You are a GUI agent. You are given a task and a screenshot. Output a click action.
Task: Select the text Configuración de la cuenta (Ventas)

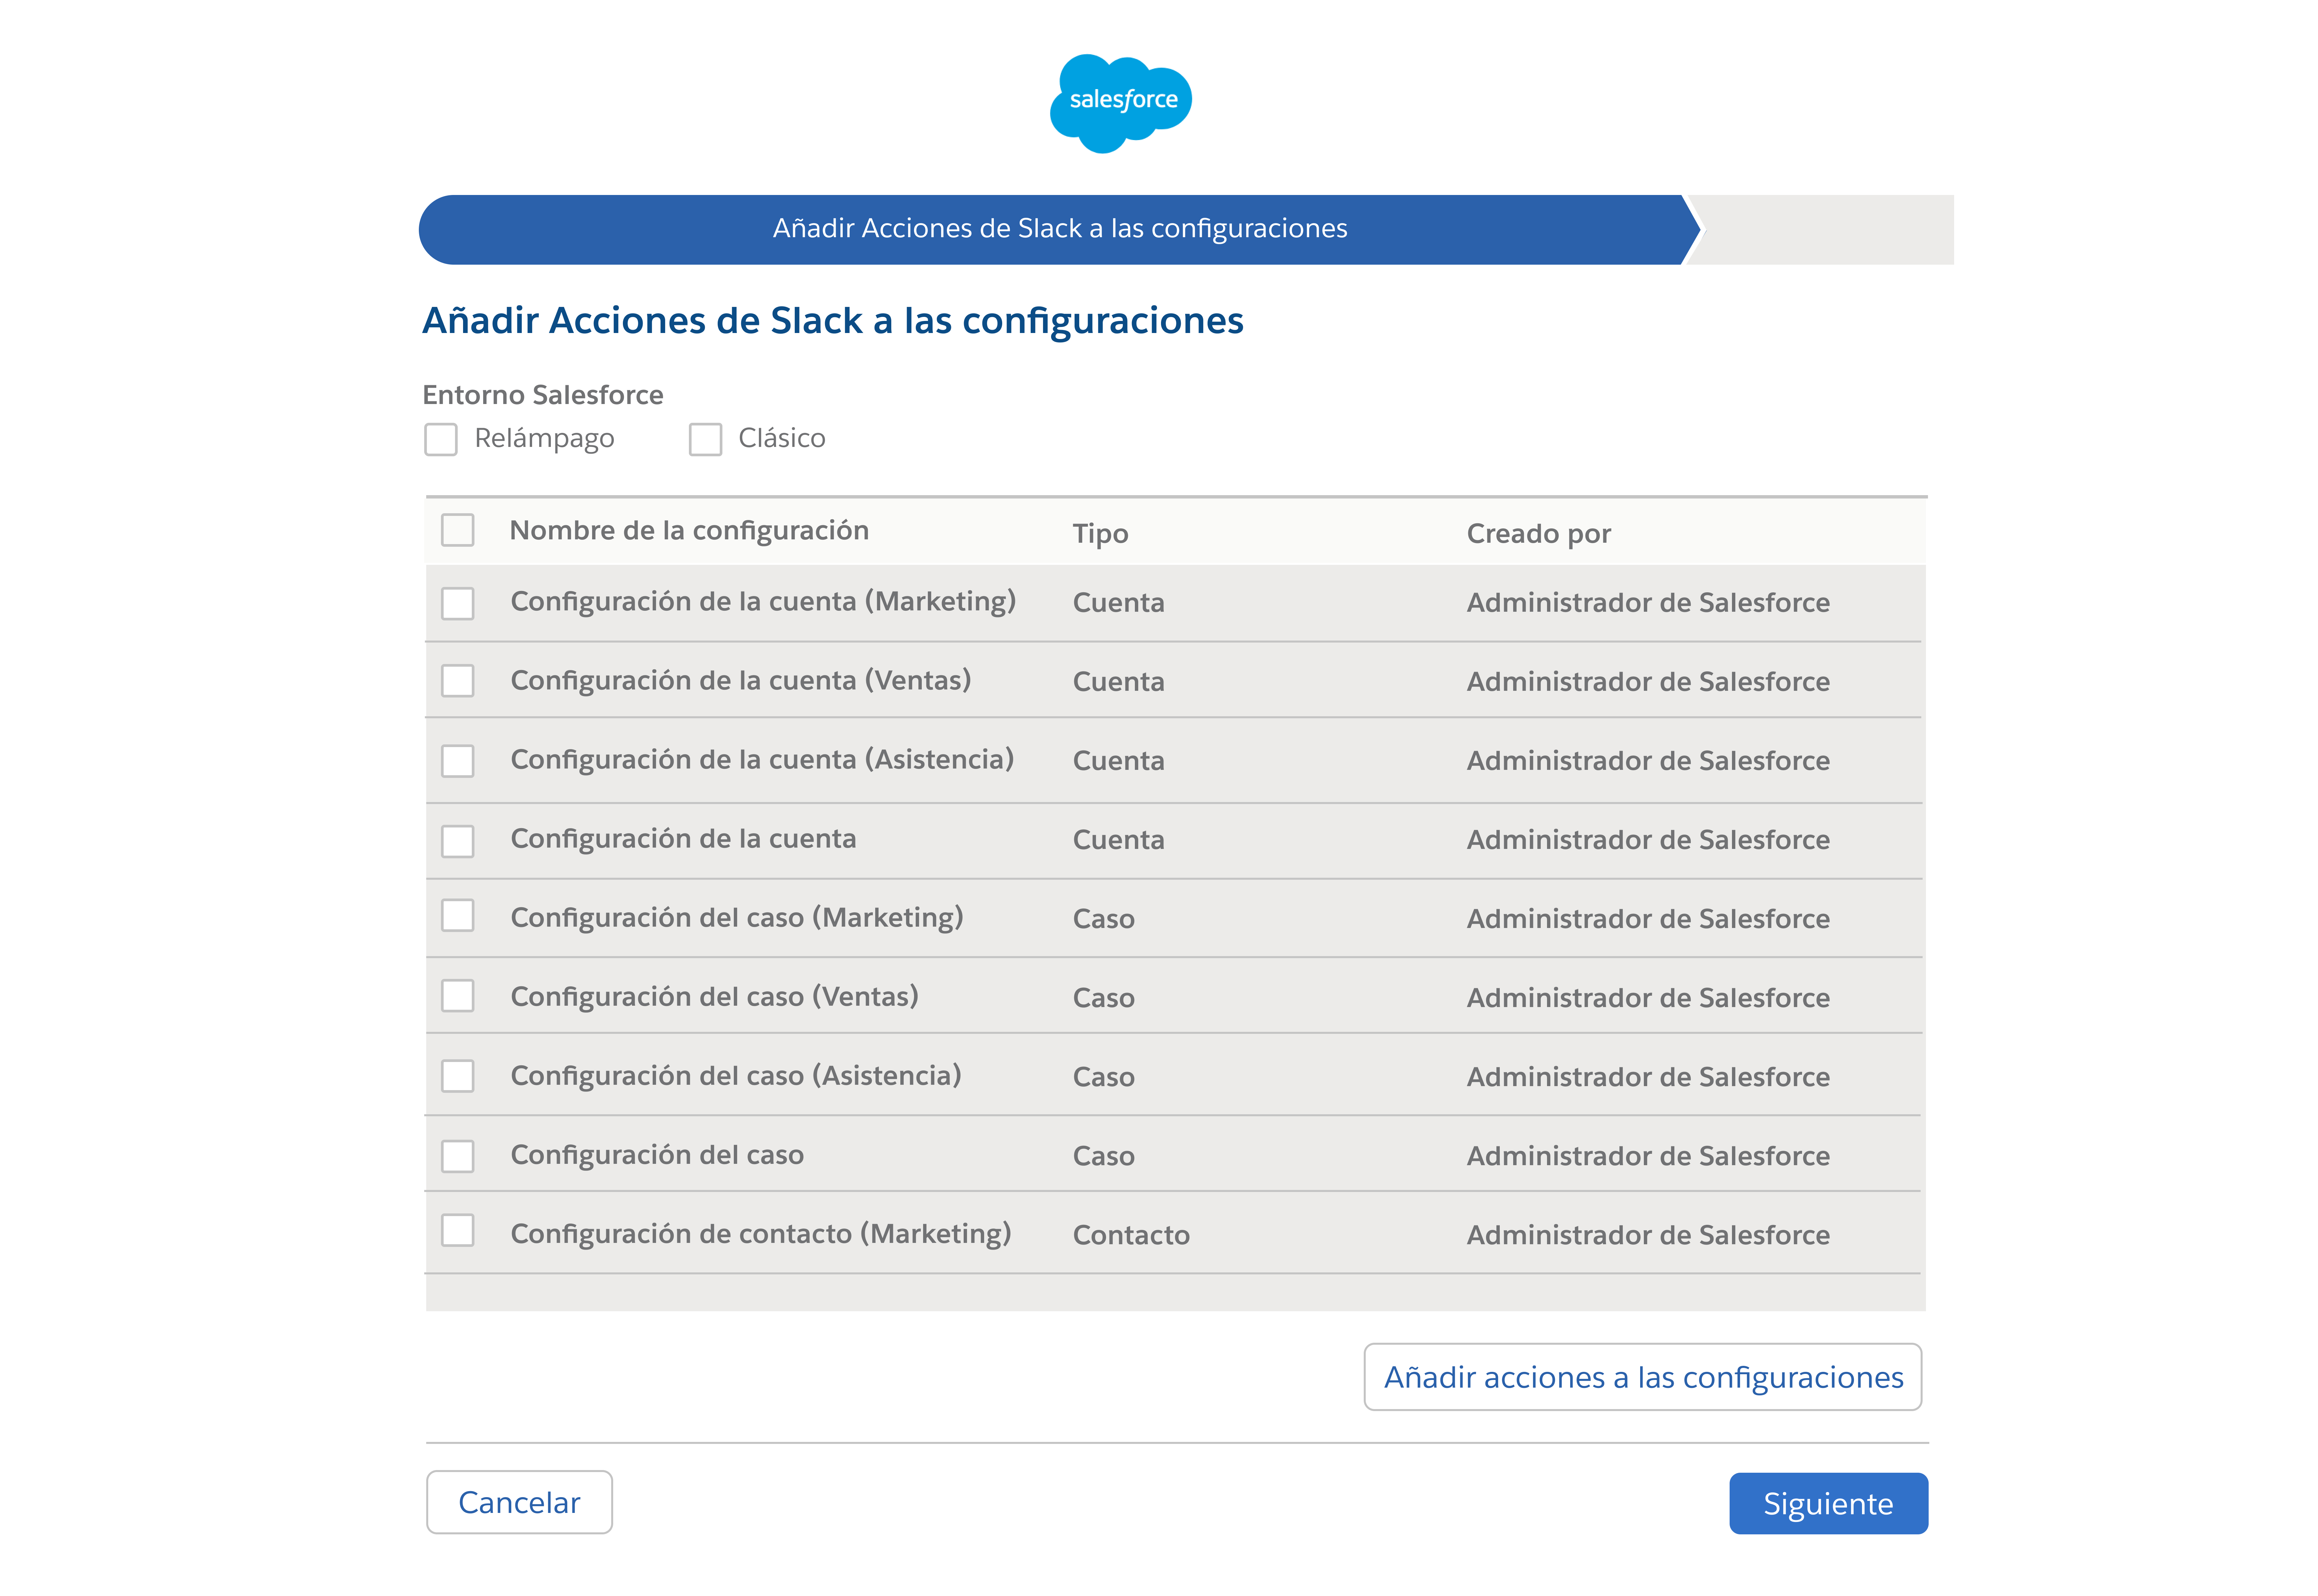[741, 681]
